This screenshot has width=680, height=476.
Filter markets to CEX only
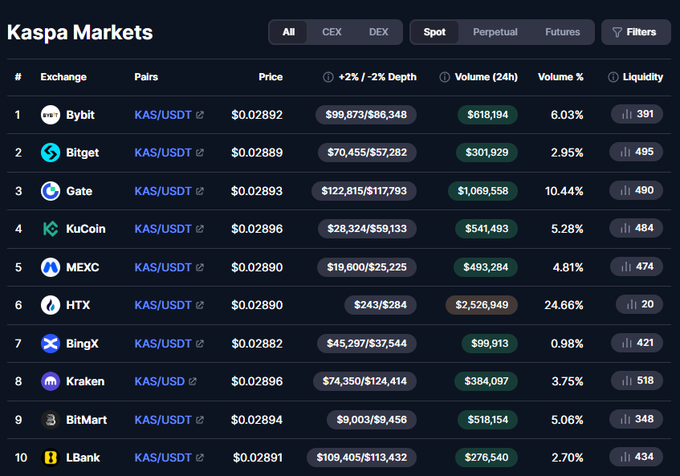click(x=332, y=32)
